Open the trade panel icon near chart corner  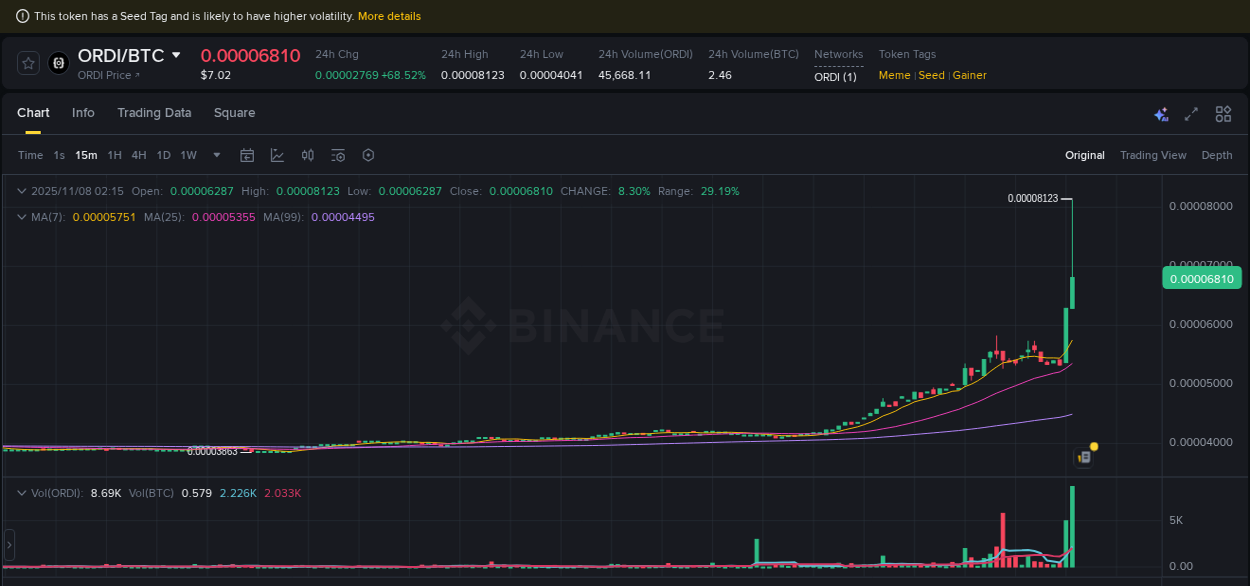click(x=1084, y=456)
